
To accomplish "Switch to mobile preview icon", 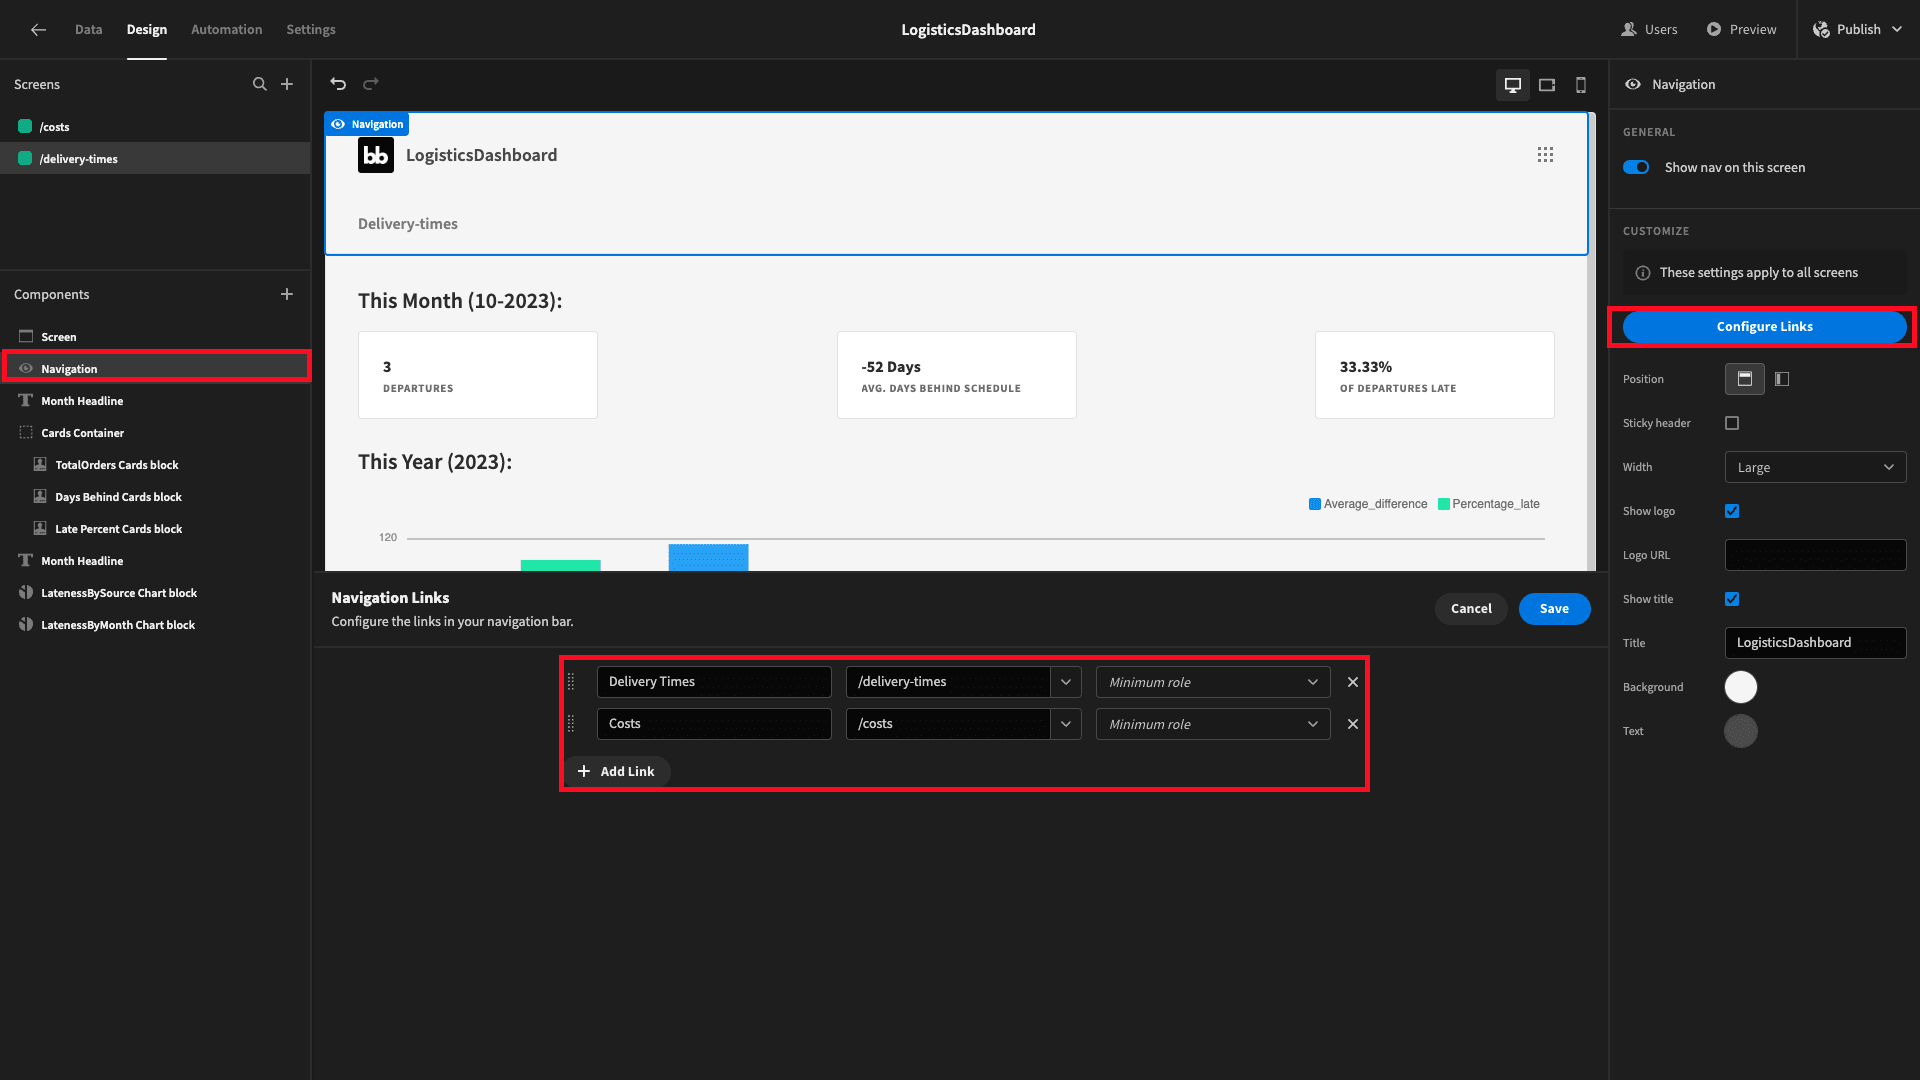I will click(1581, 85).
